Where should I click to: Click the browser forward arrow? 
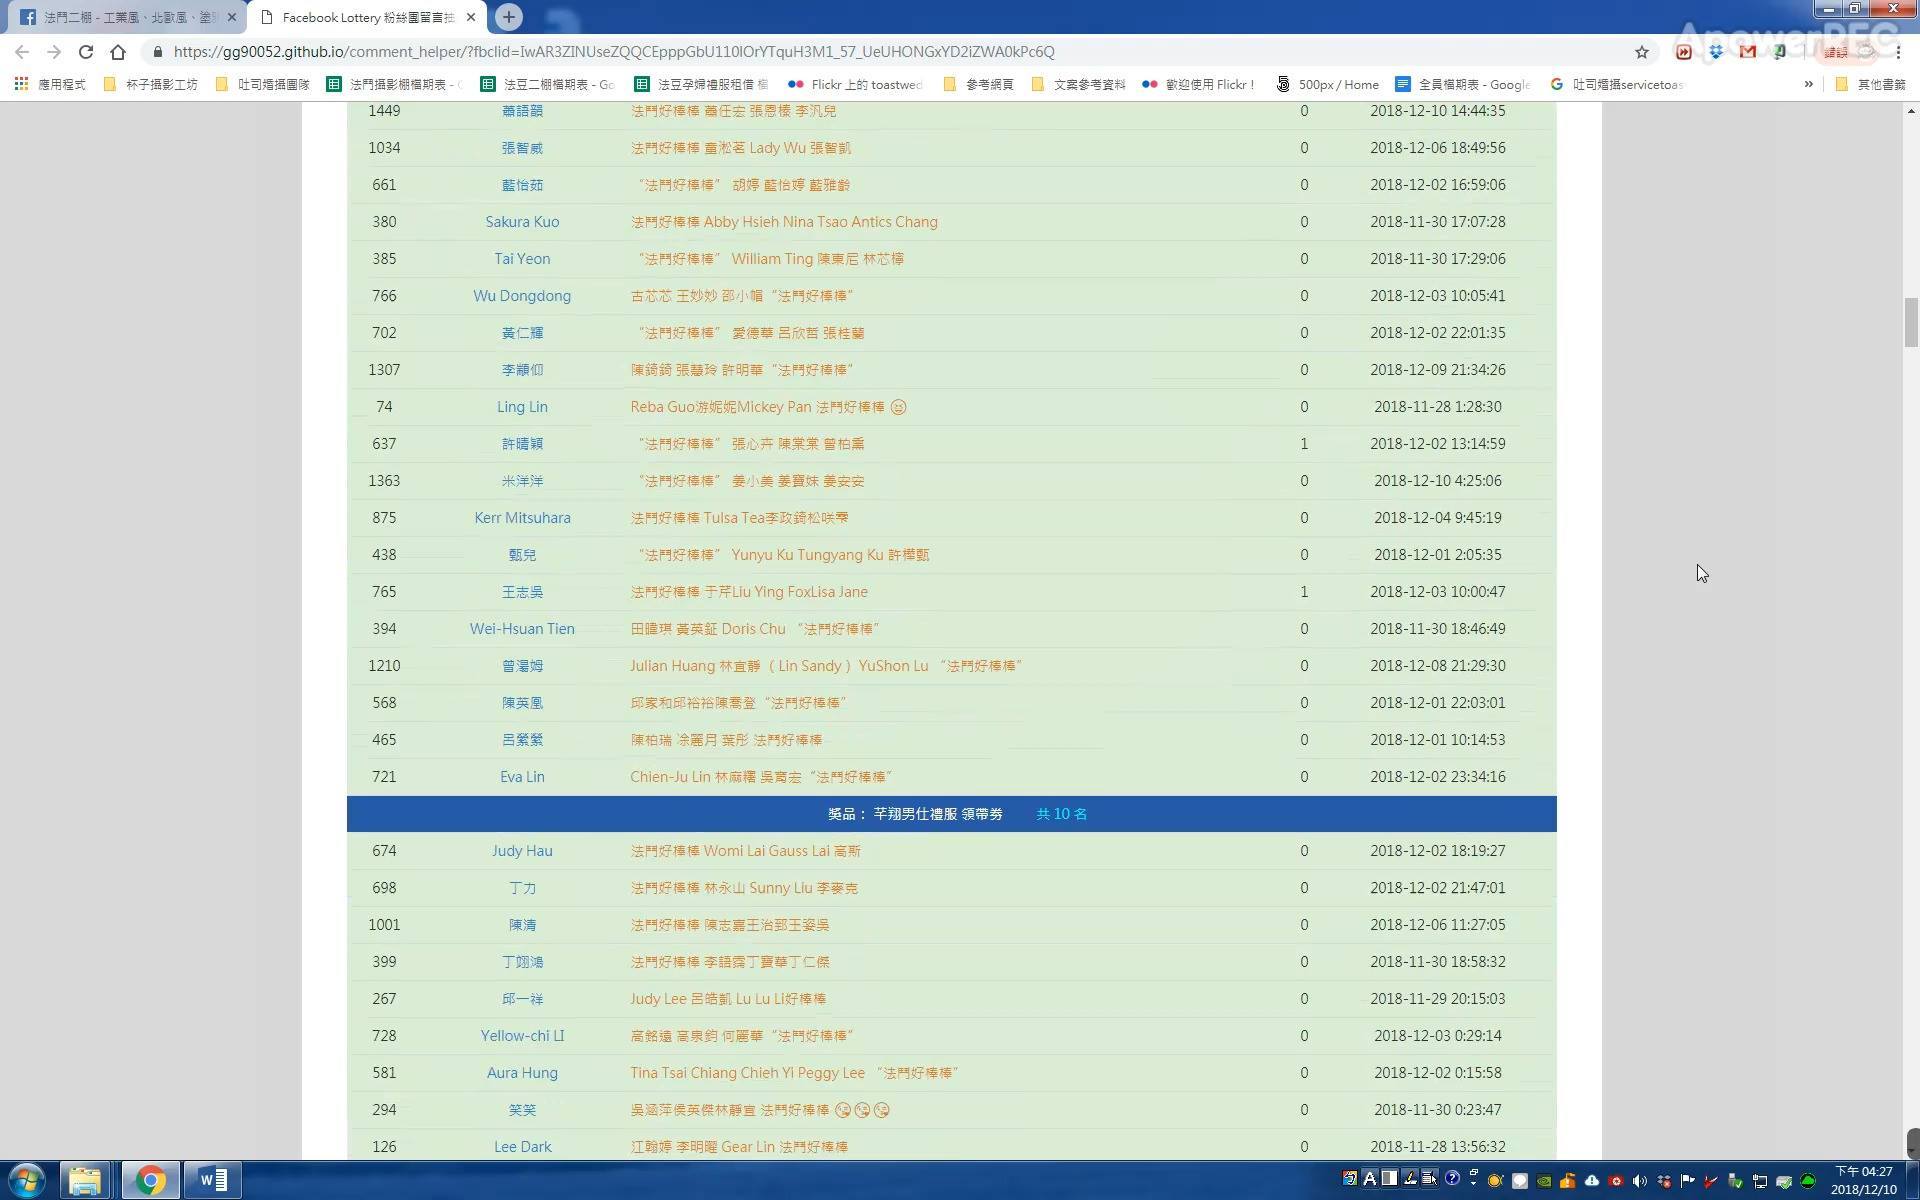[54, 52]
